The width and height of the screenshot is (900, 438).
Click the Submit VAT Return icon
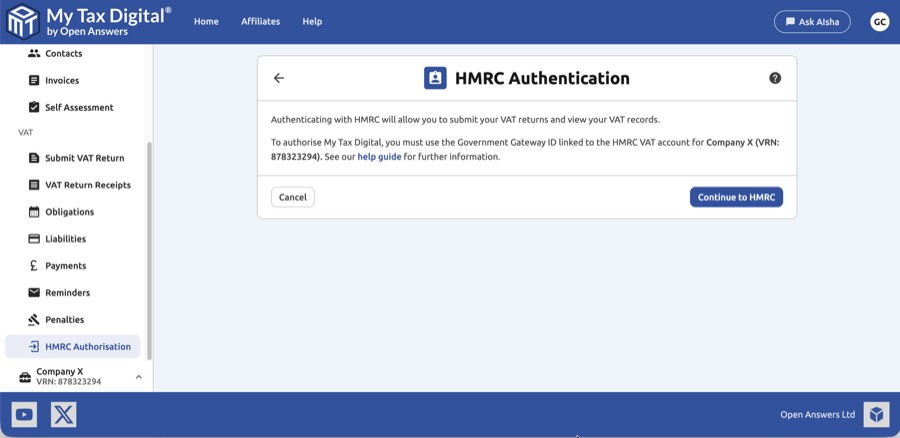point(34,158)
